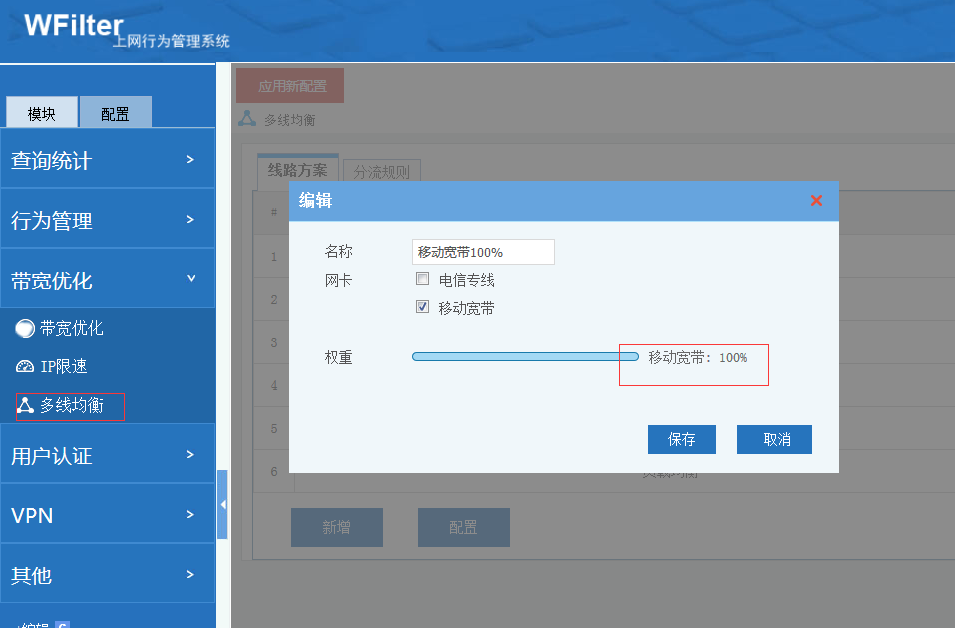This screenshot has height=628, width=955.
Task: Click the WFilter logo
Action: click(x=74, y=25)
